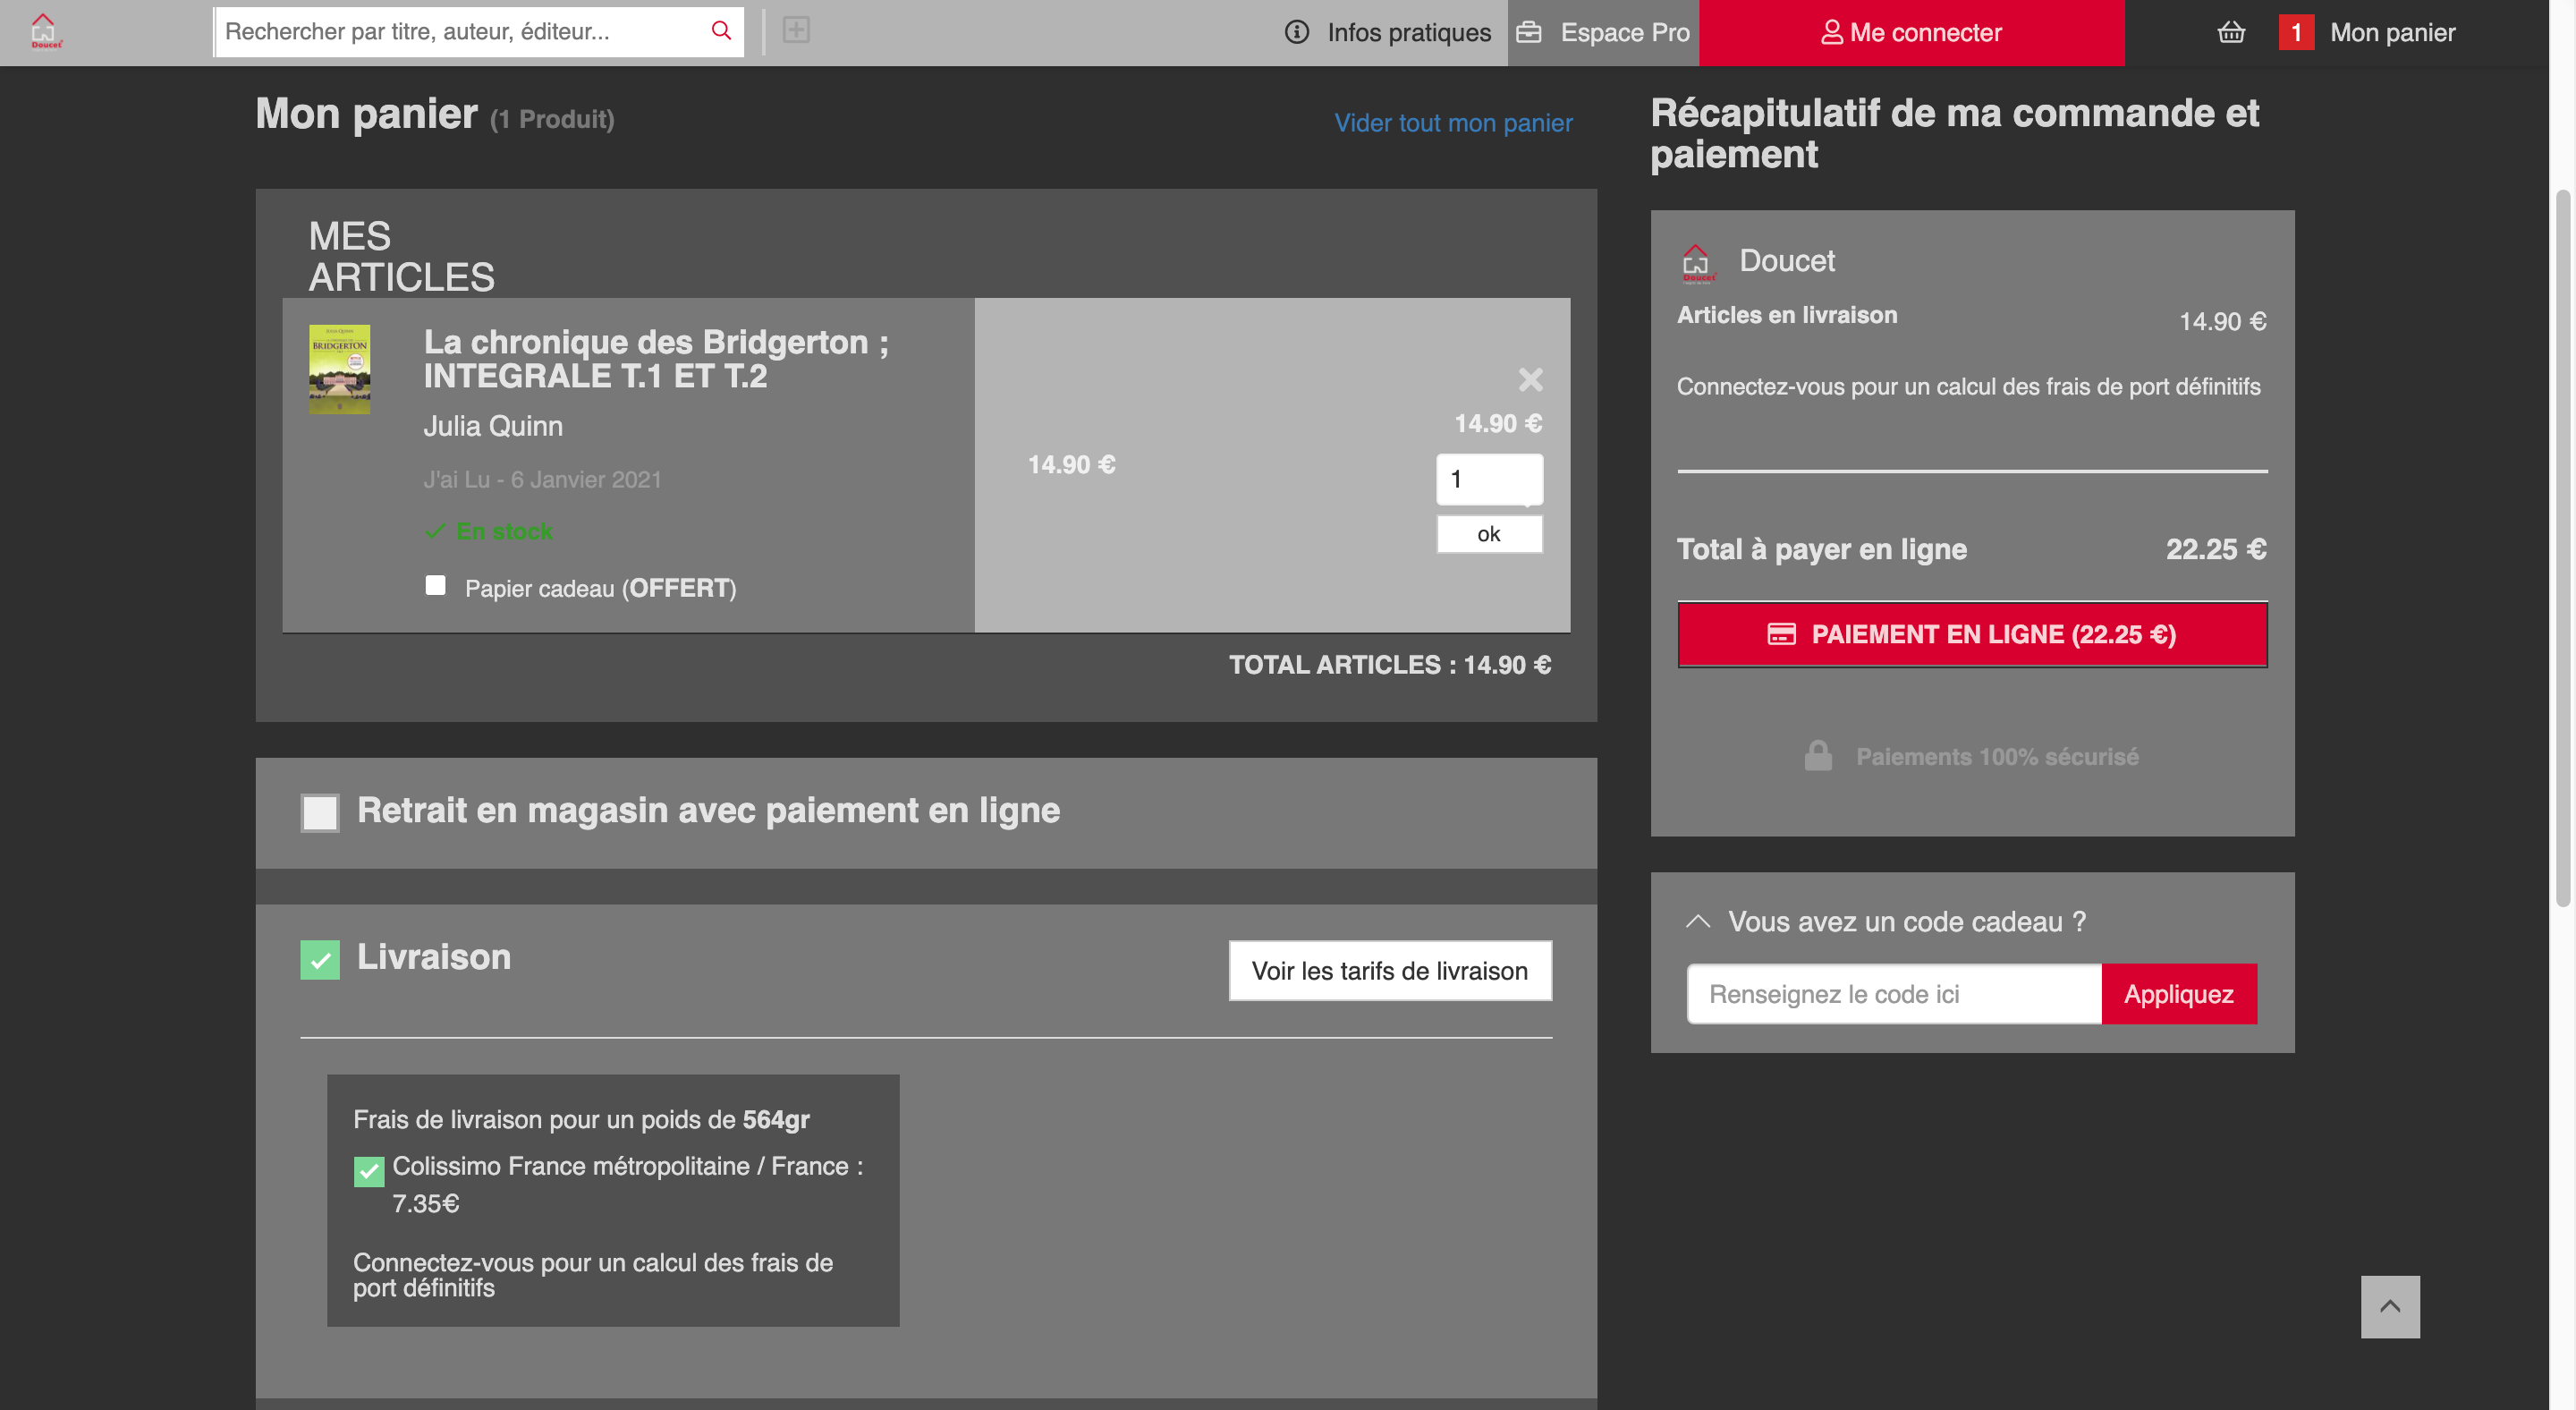Click the search magnifier icon

tap(721, 31)
